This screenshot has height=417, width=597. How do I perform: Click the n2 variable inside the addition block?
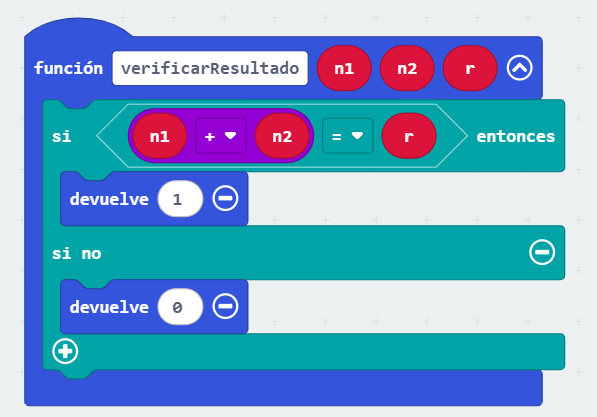(282, 136)
